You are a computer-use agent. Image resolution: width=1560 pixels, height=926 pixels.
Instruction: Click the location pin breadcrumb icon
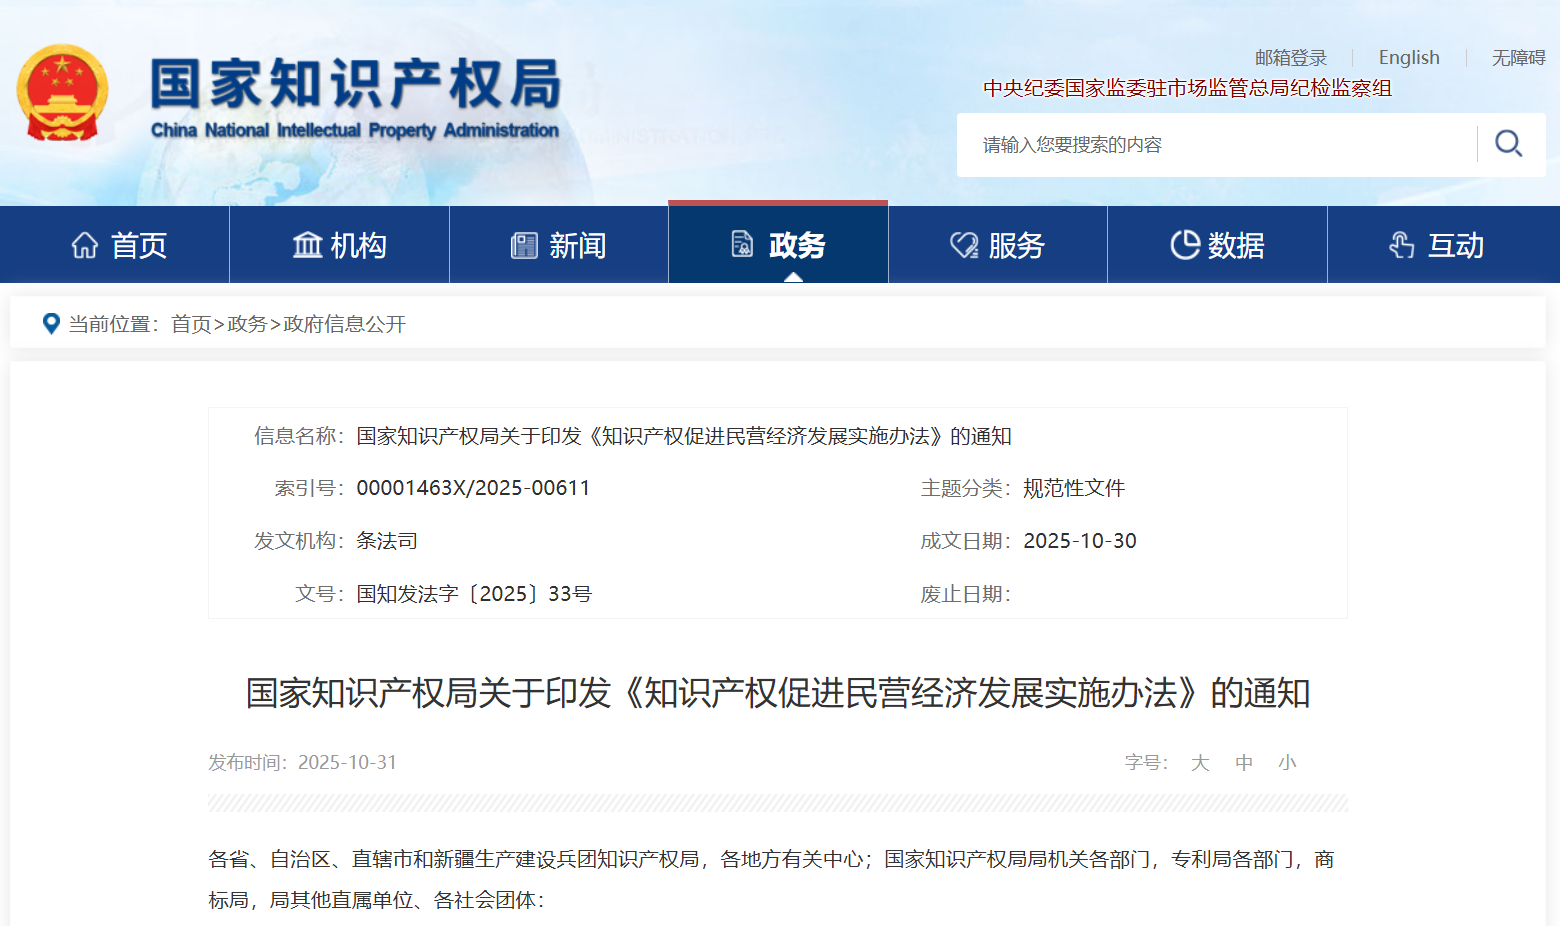click(x=51, y=324)
